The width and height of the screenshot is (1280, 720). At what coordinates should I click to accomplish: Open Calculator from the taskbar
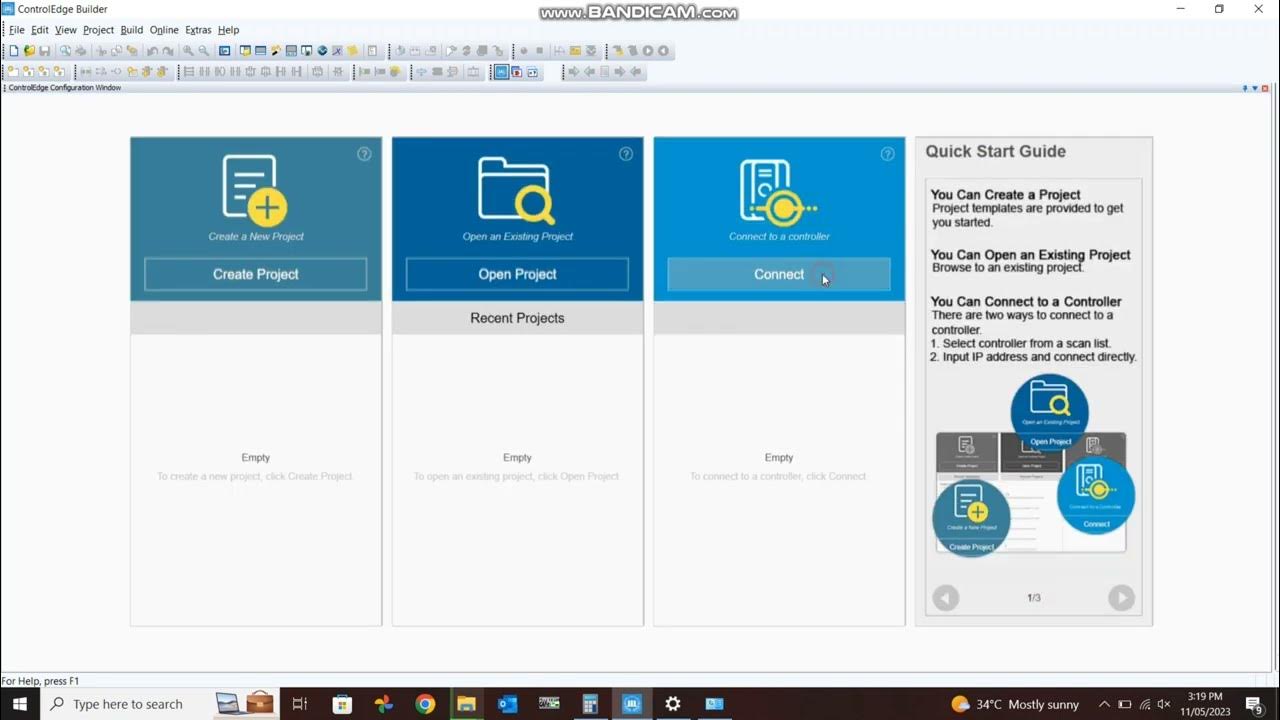point(590,704)
